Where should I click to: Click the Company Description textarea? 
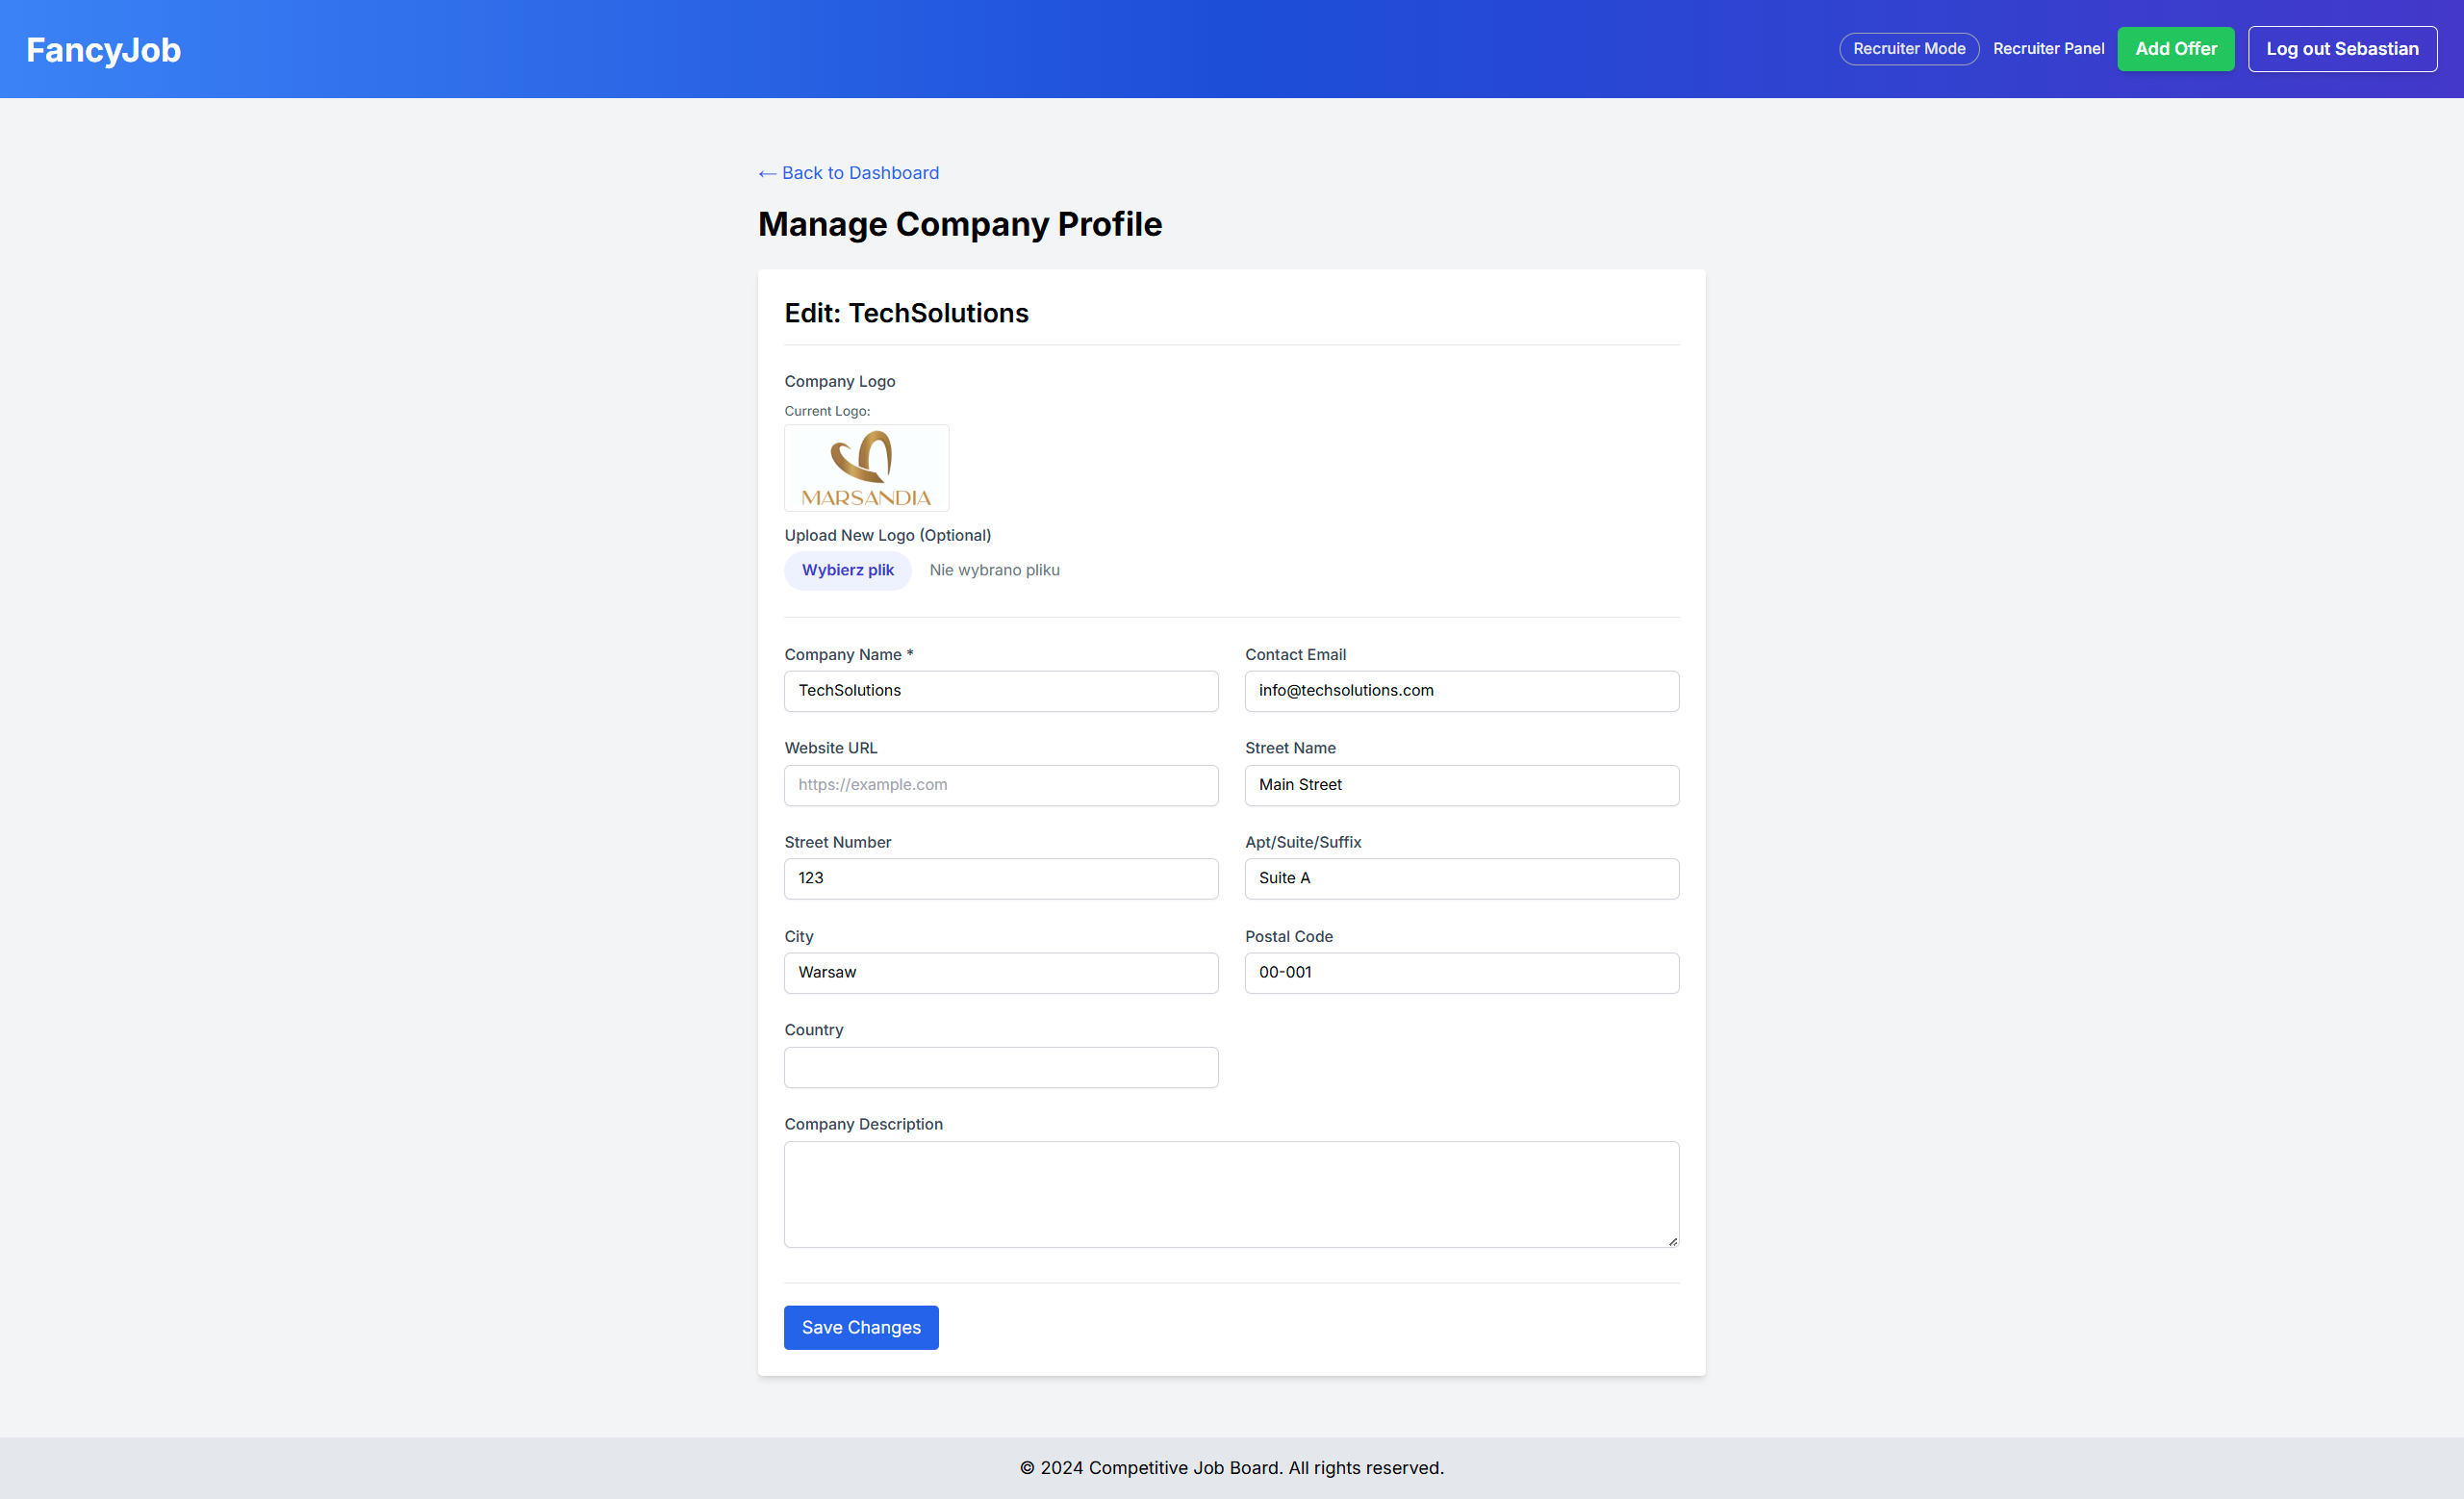coord(1230,1194)
